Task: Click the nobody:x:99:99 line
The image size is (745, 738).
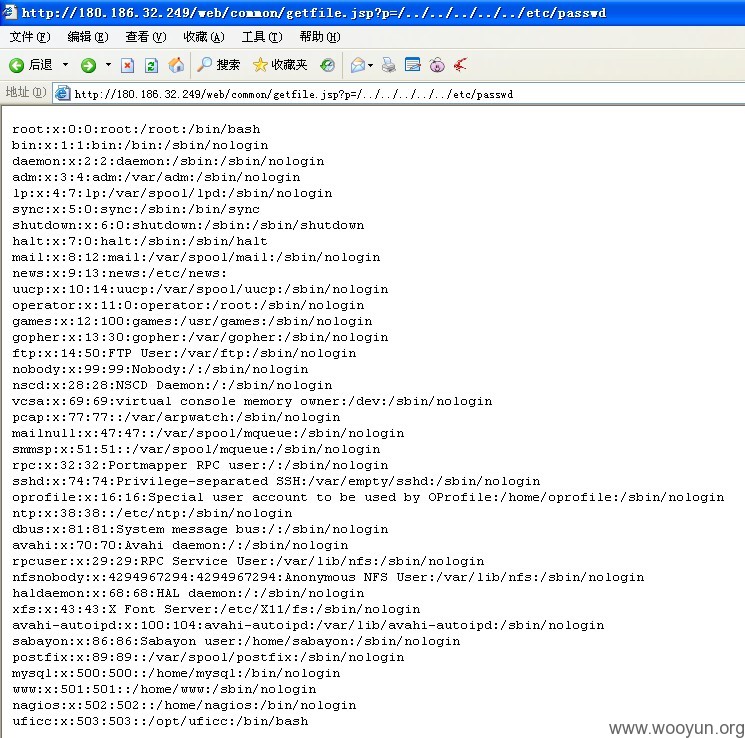Action: pyautogui.click(x=160, y=369)
